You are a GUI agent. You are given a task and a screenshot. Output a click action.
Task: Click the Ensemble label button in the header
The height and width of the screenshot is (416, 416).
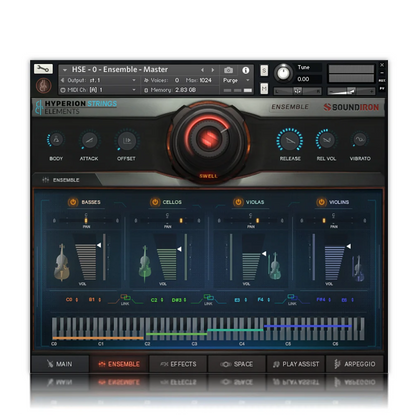[290, 107]
